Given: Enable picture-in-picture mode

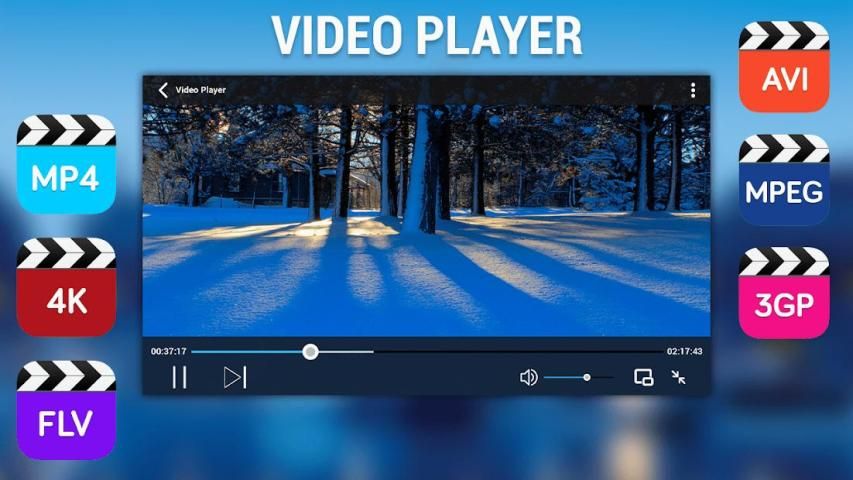Looking at the screenshot, I should [x=644, y=377].
